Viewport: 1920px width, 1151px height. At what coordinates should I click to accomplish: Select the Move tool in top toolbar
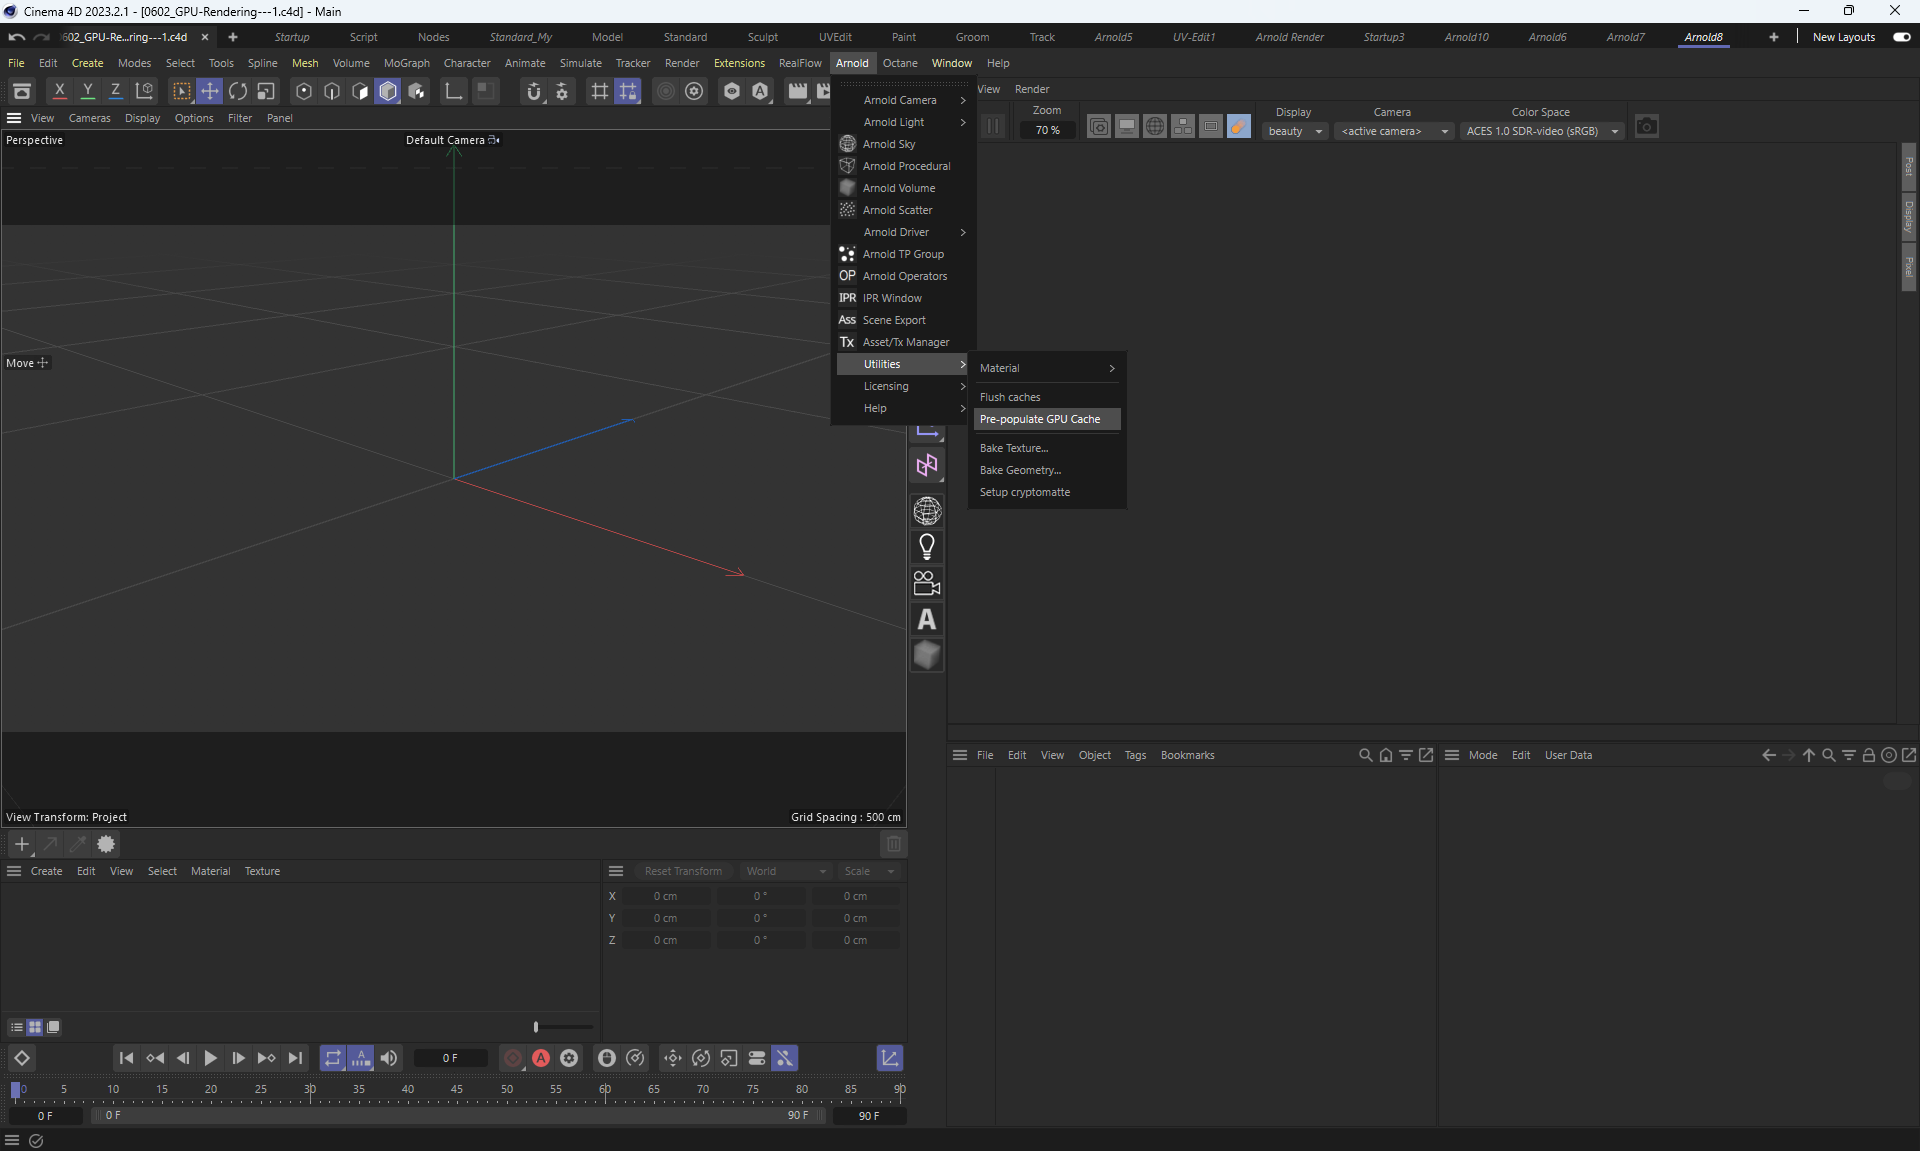(210, 91)
